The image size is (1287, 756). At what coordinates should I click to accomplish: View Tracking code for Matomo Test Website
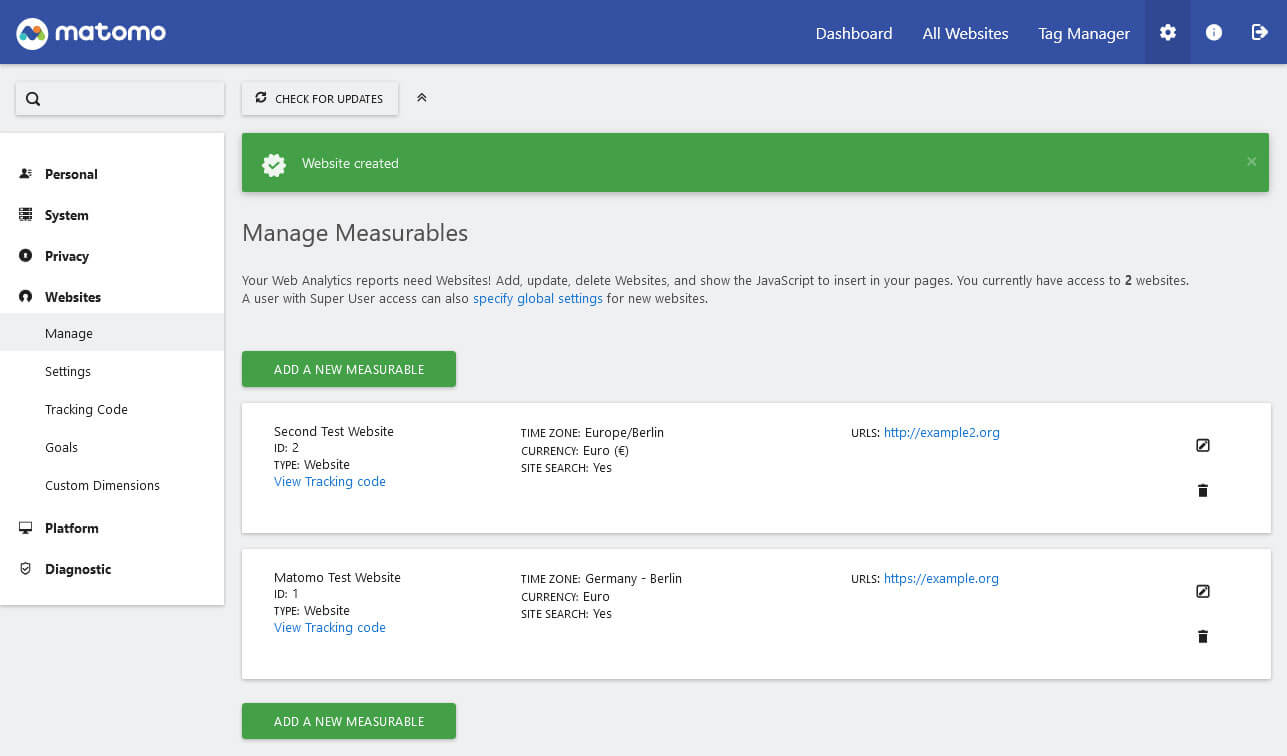tap(329, 627)
